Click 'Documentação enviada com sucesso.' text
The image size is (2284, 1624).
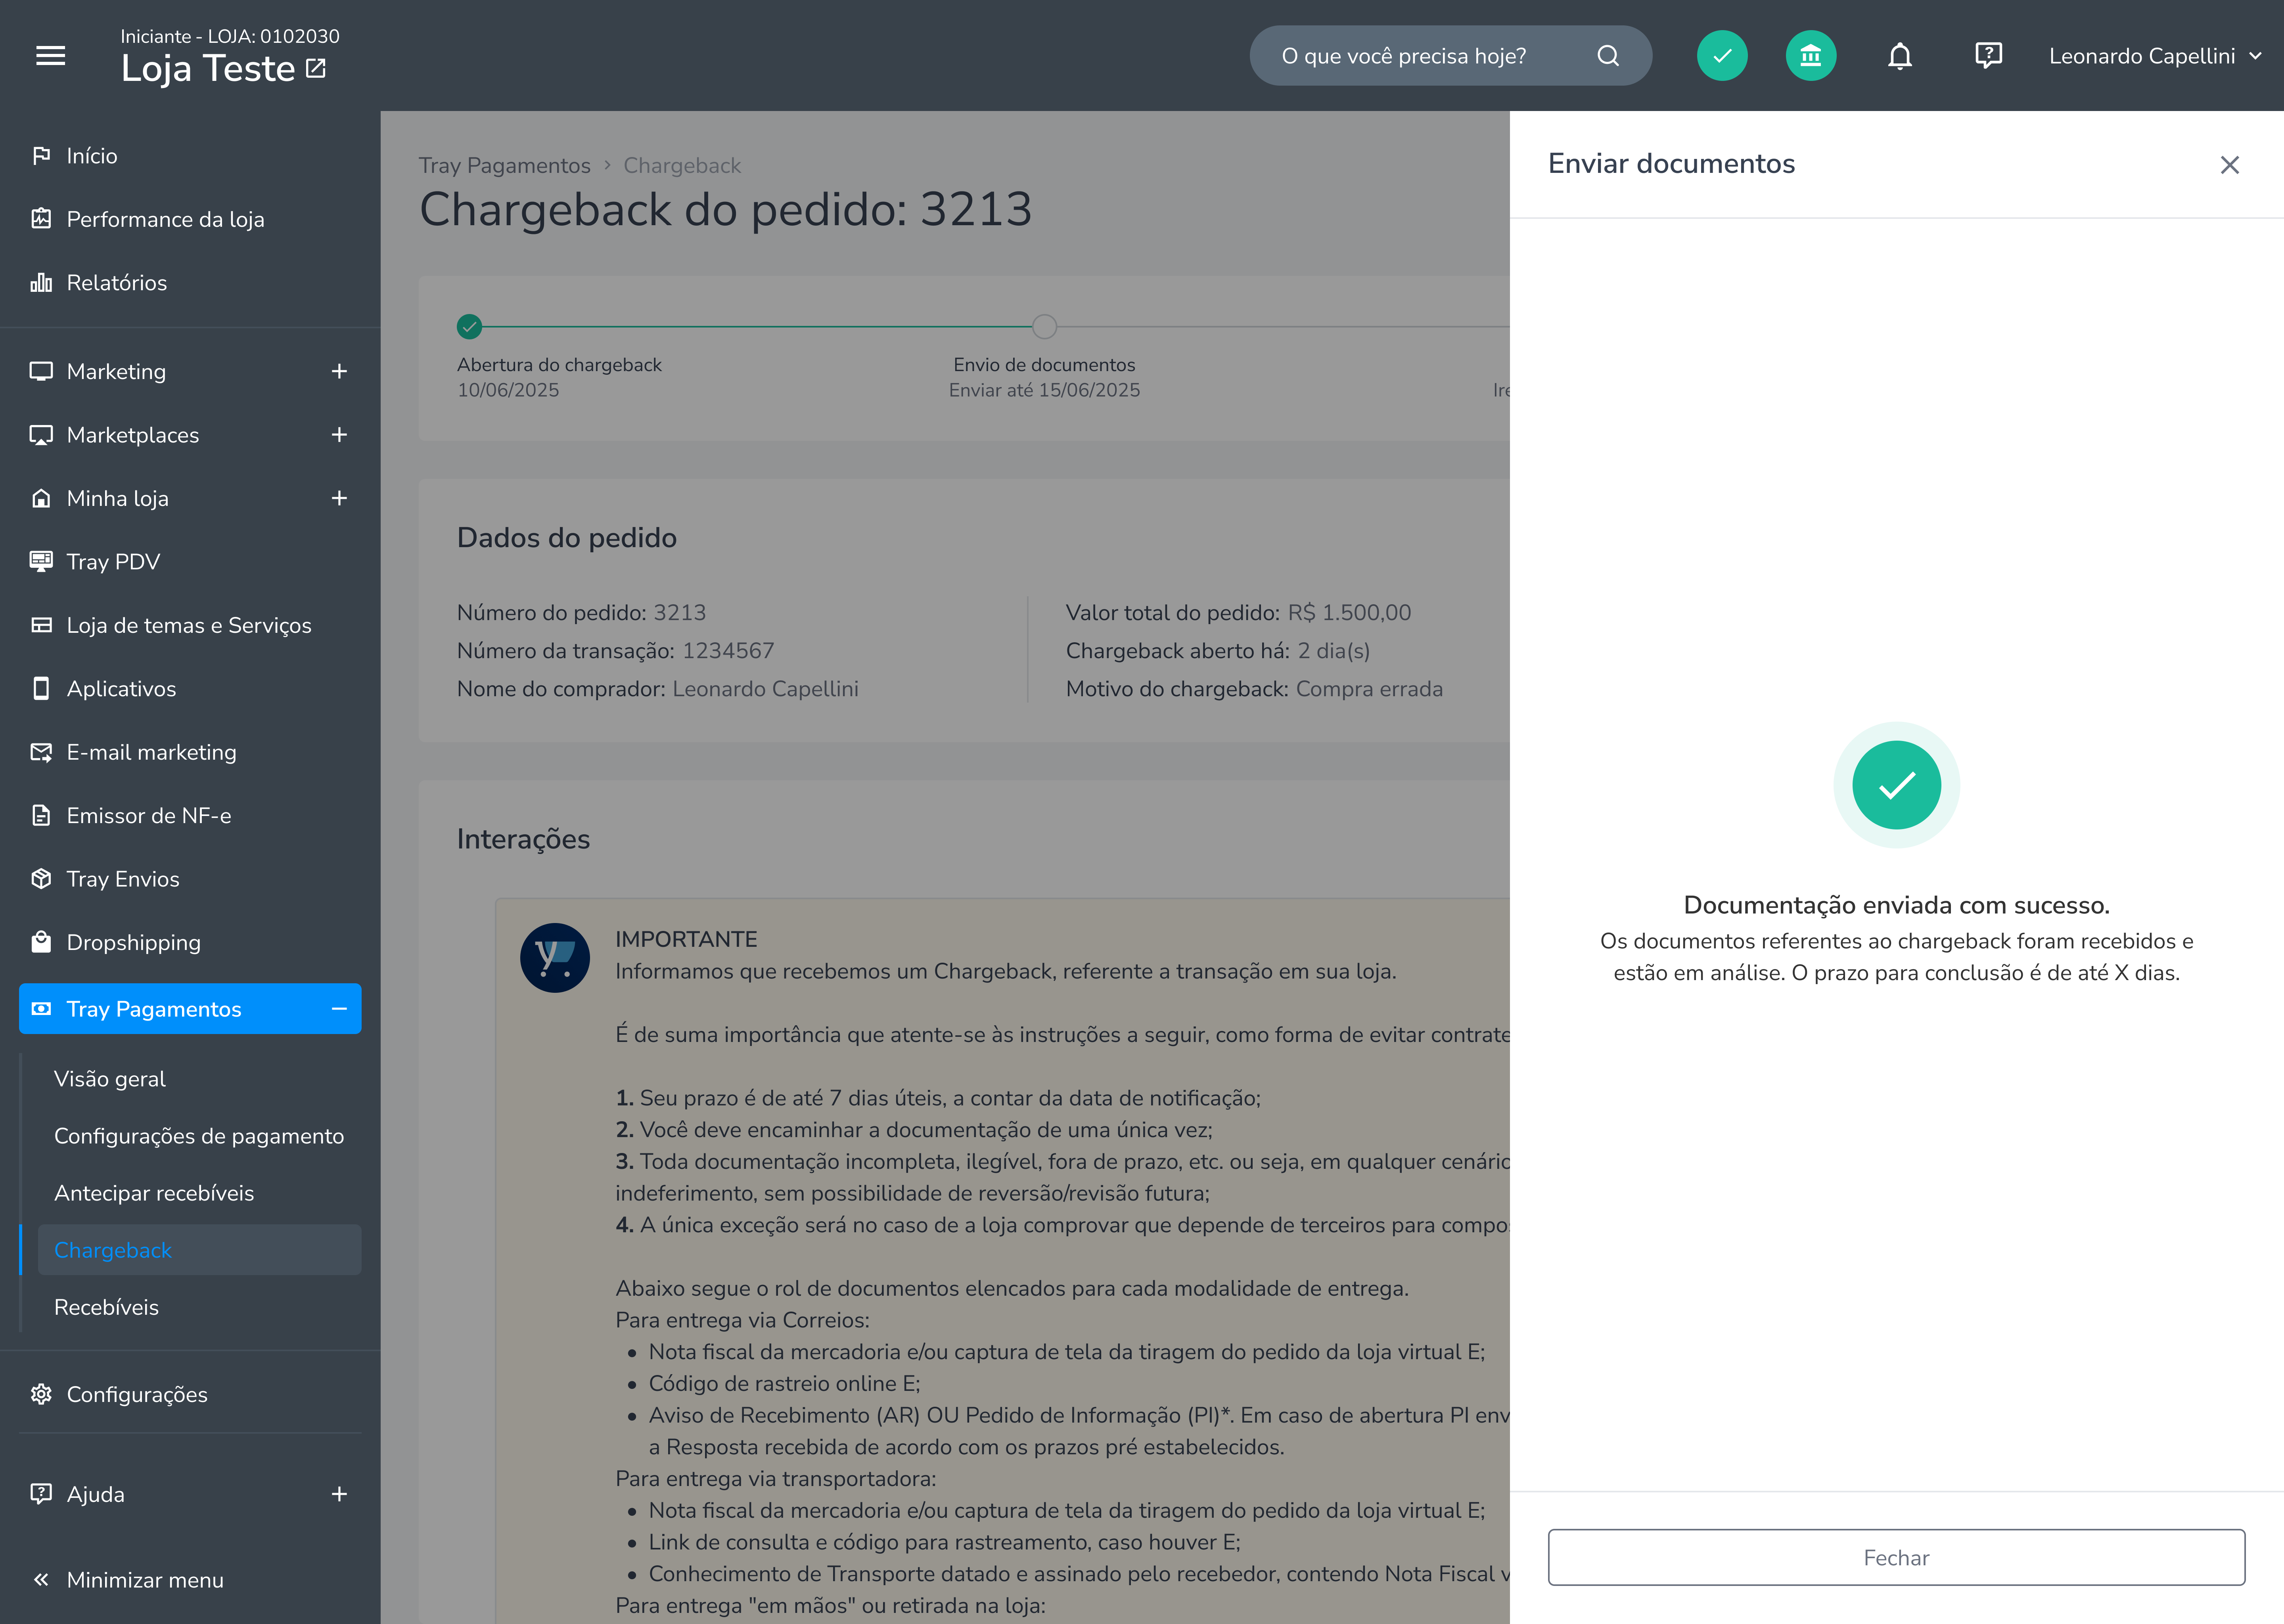click(1896, 905)
